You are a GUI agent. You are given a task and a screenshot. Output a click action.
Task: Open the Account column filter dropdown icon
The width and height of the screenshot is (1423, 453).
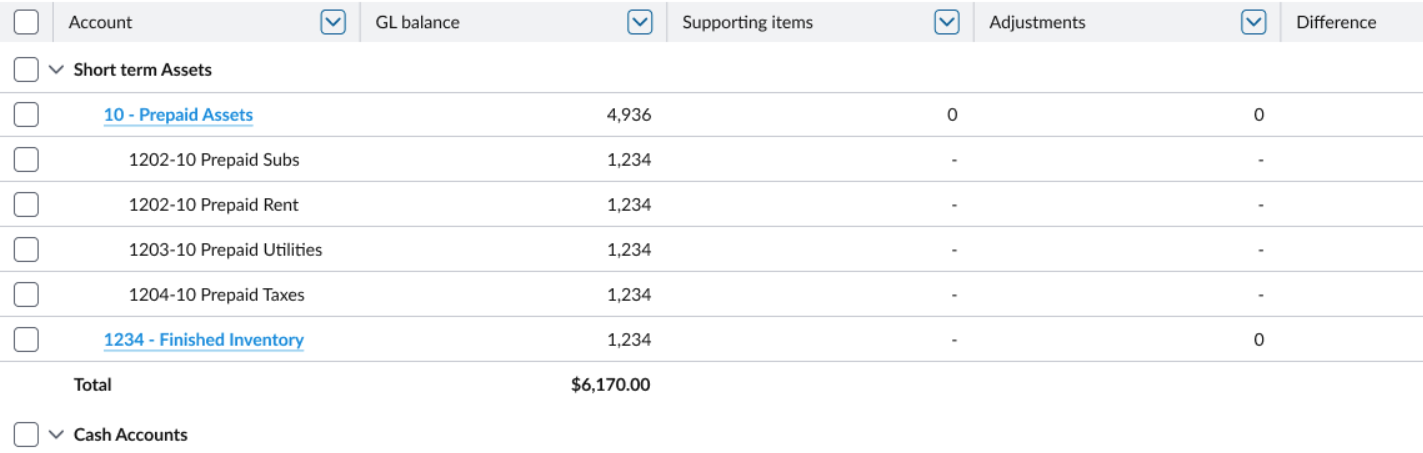333,22
